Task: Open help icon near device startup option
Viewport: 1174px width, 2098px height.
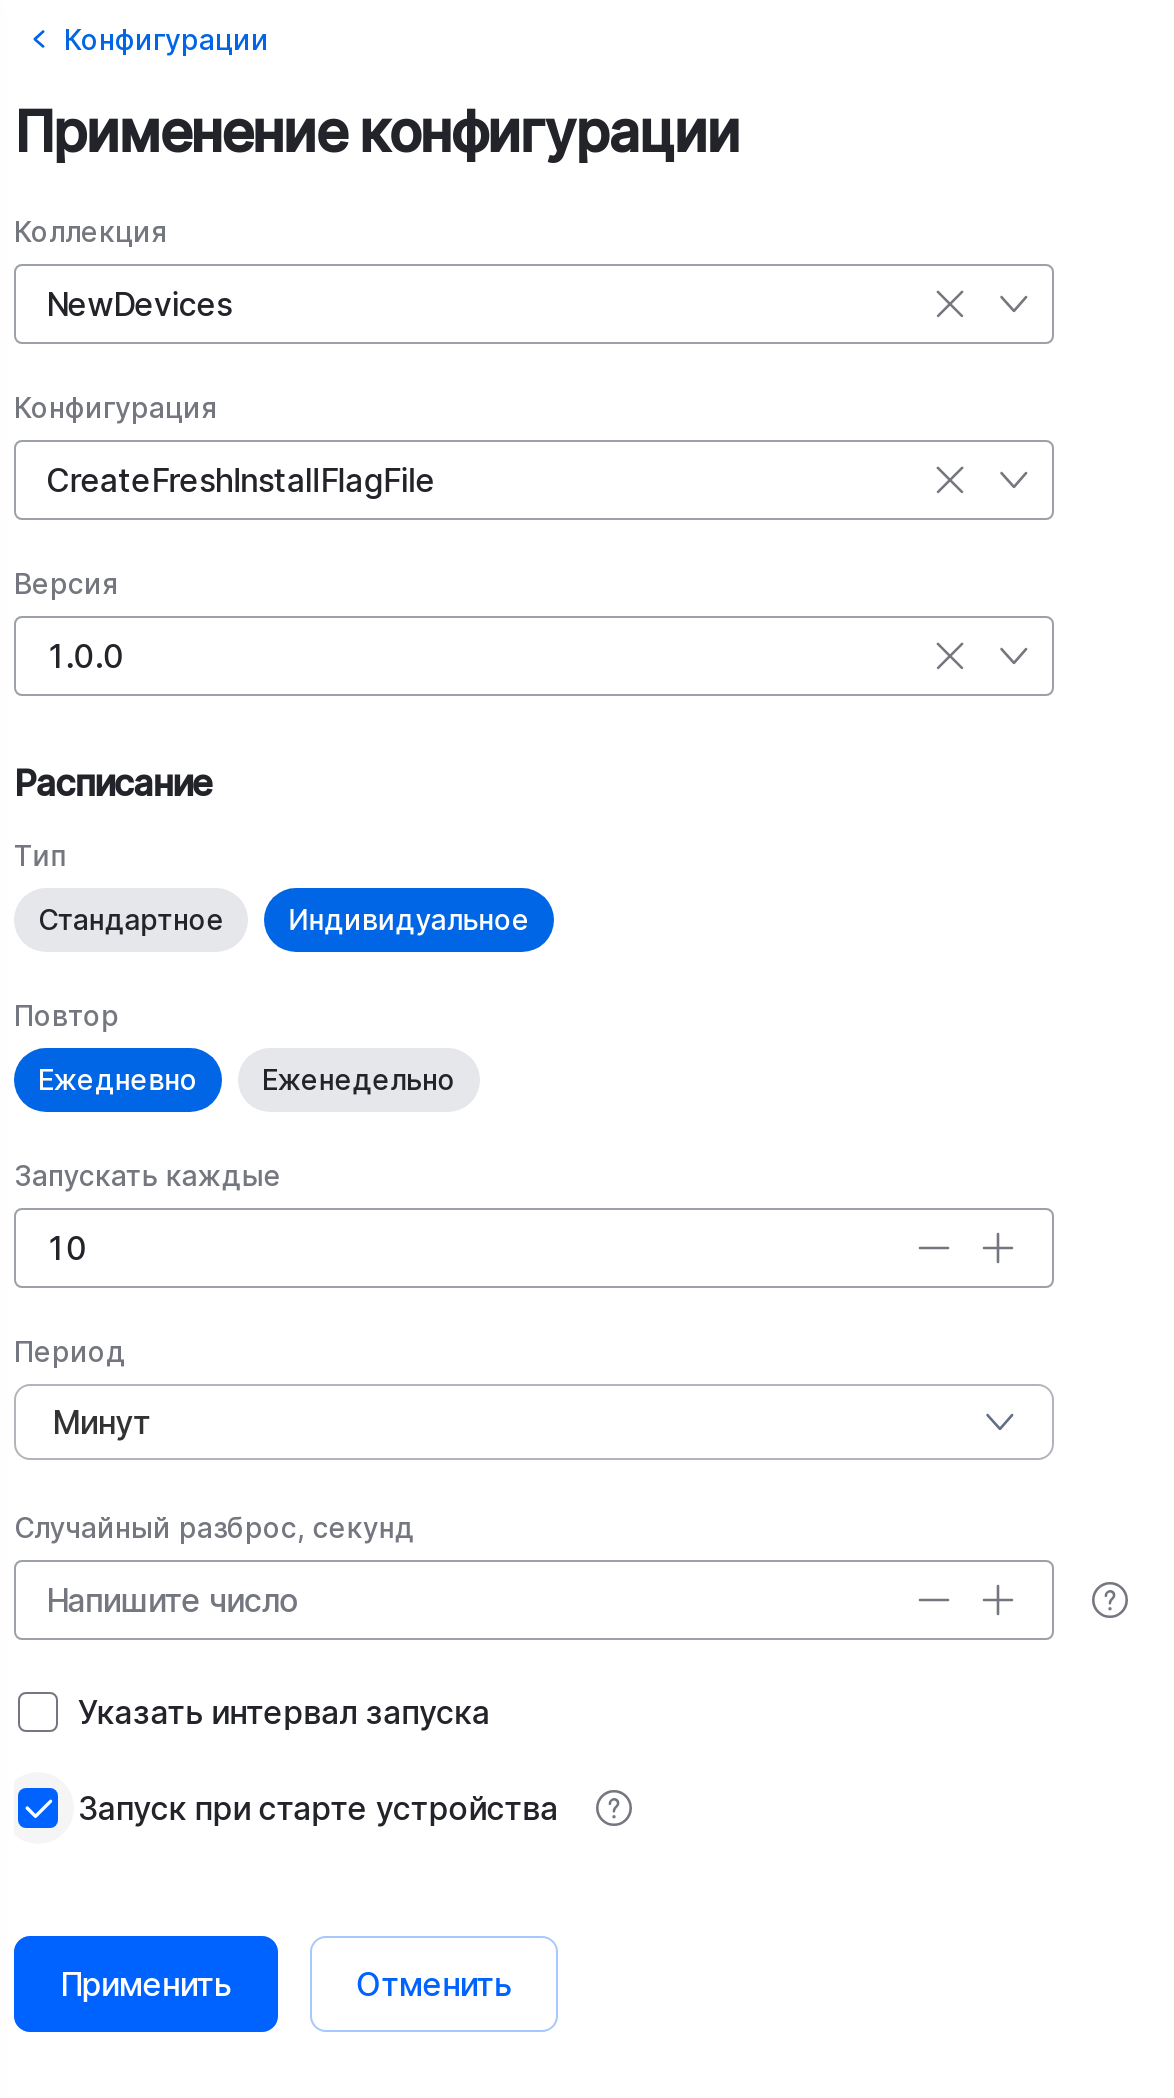Action: (613, 1809)
